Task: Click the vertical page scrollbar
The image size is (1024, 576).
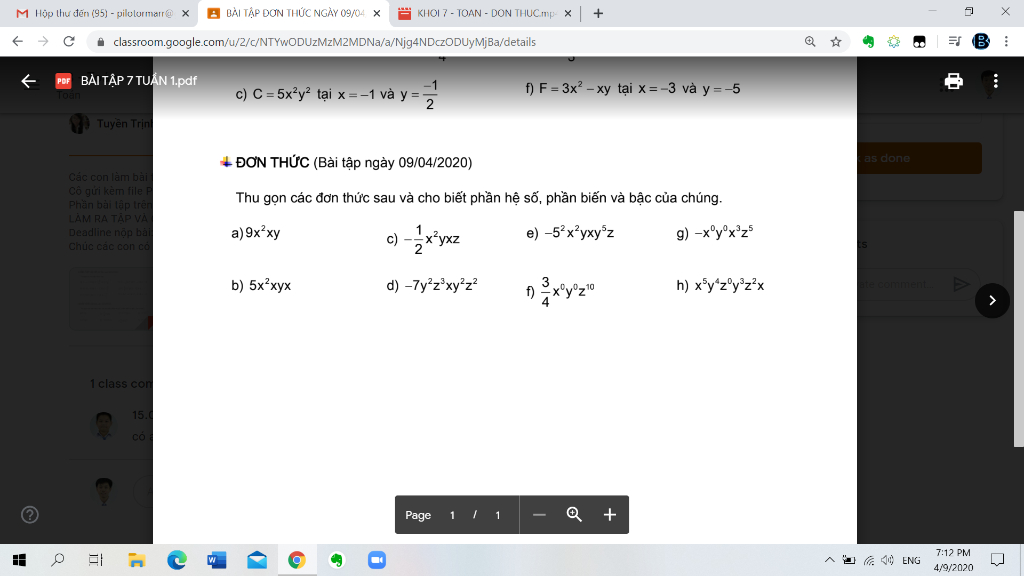Action: pos(1018,328)
